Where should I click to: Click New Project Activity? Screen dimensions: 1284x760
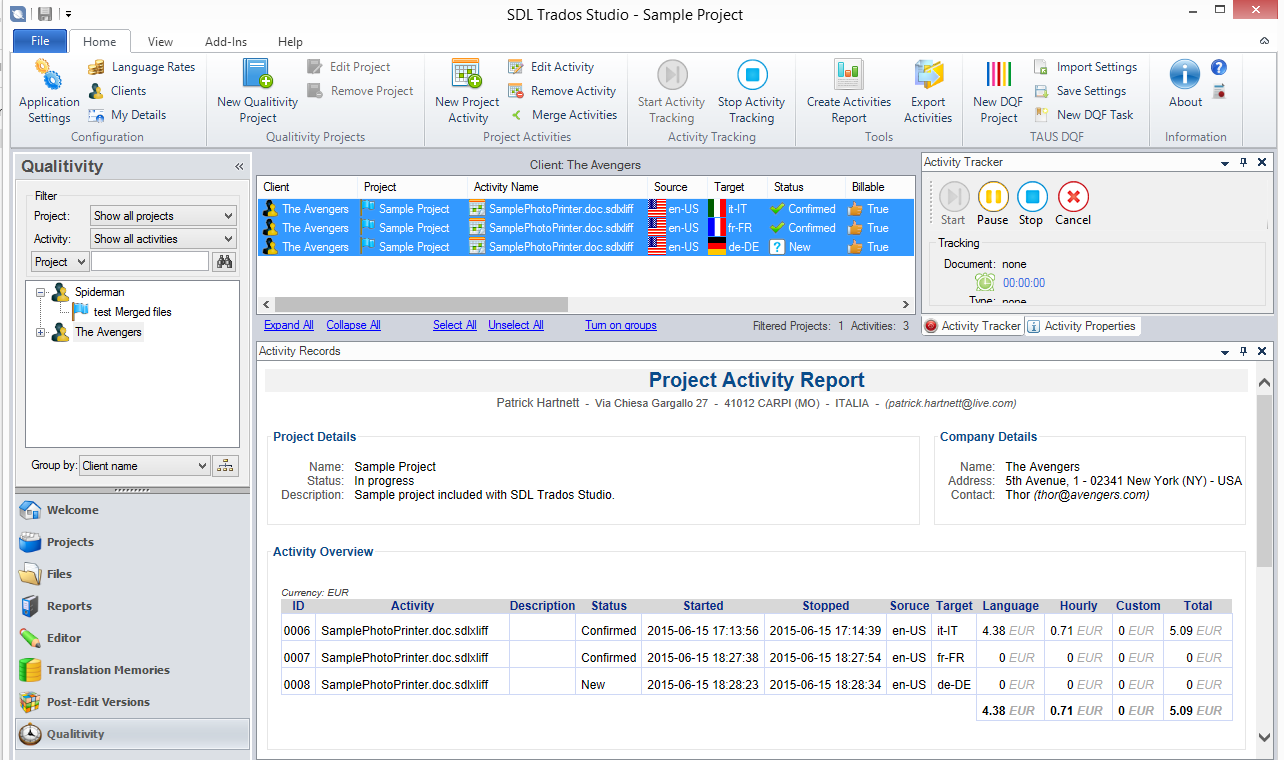[x=467, y=91]
